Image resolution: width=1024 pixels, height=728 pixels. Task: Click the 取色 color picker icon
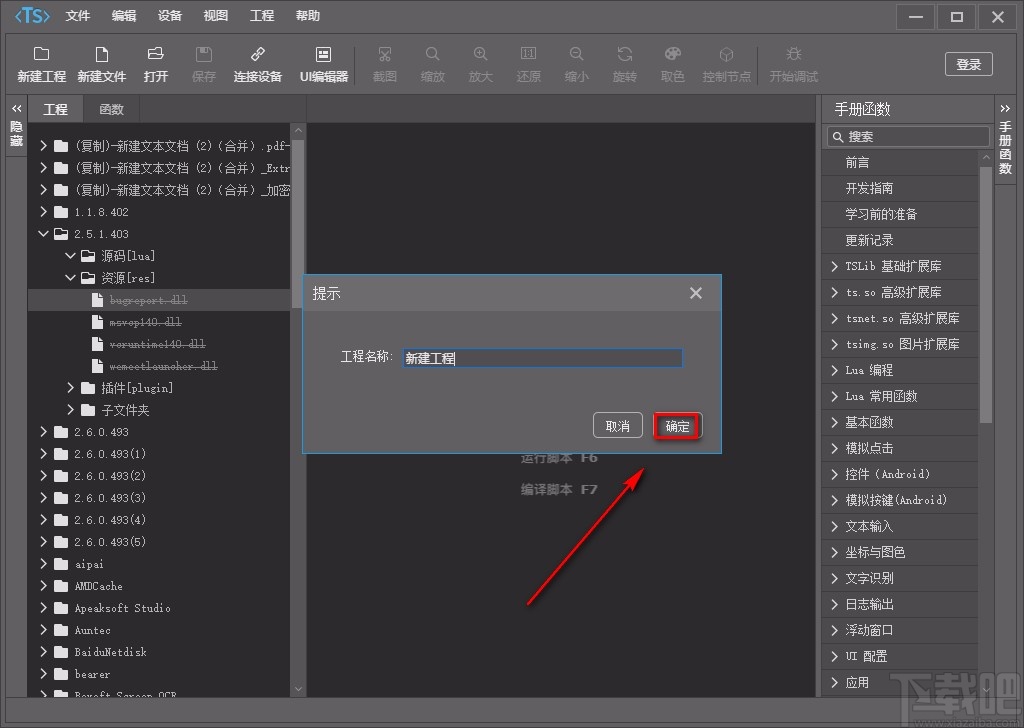673,64
